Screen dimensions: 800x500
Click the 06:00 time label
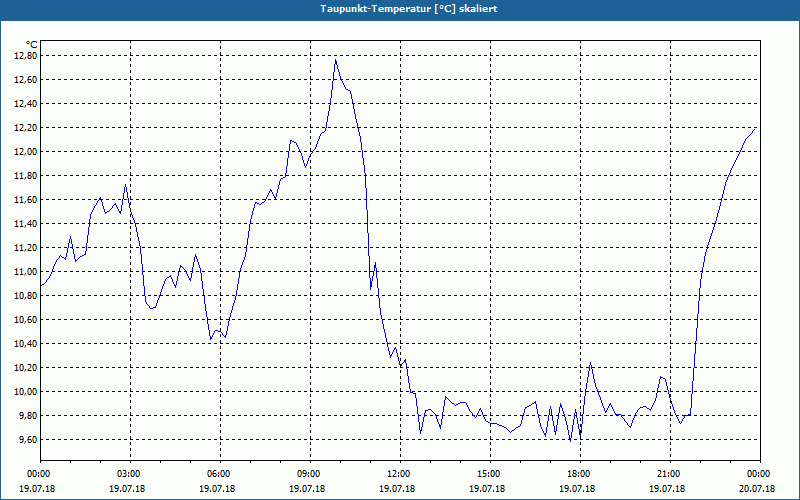220,473
